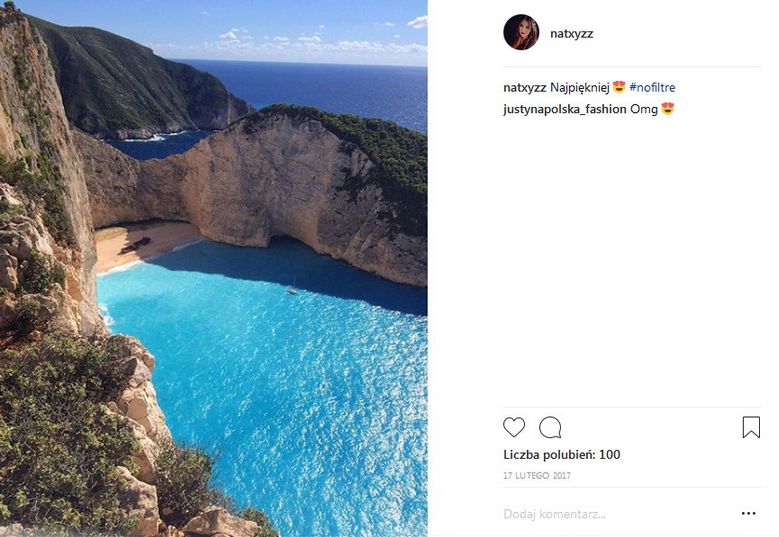The width and height of the screenshot is (779, 537).
Task: Open the three-dot more options menu
Action: (x=749, y=514)
